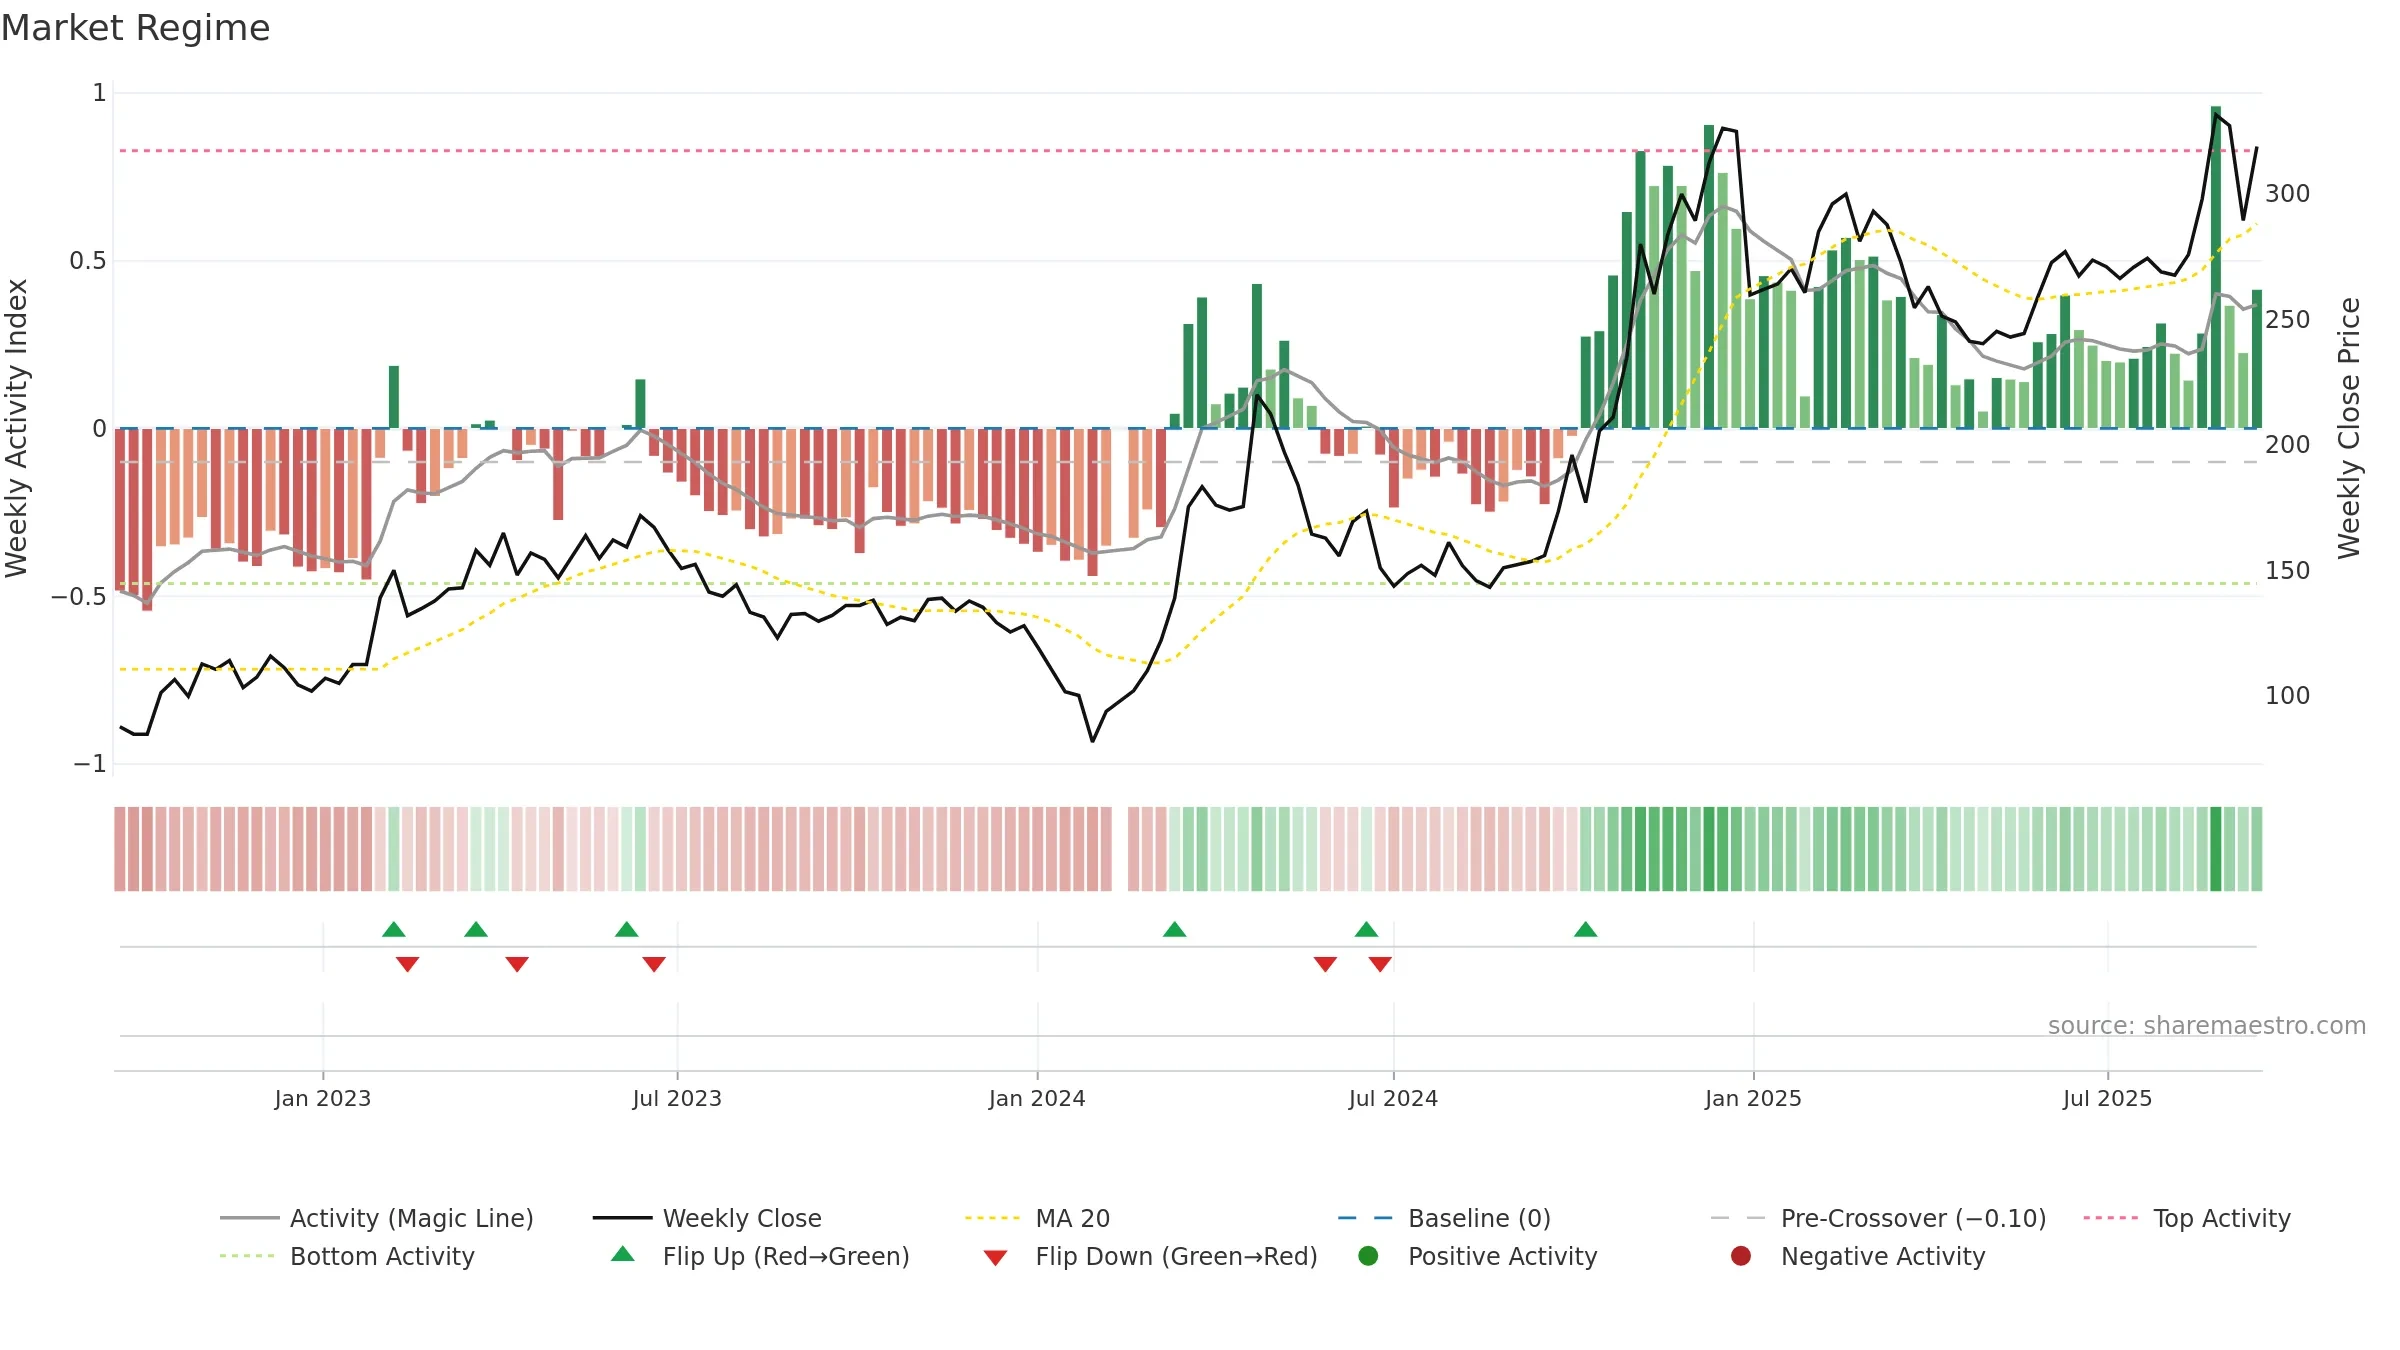Toggle Flip Up (Red→Green) legend entry
The height and width of the screenshot is (1350, 2400).
click(760, 1256)
